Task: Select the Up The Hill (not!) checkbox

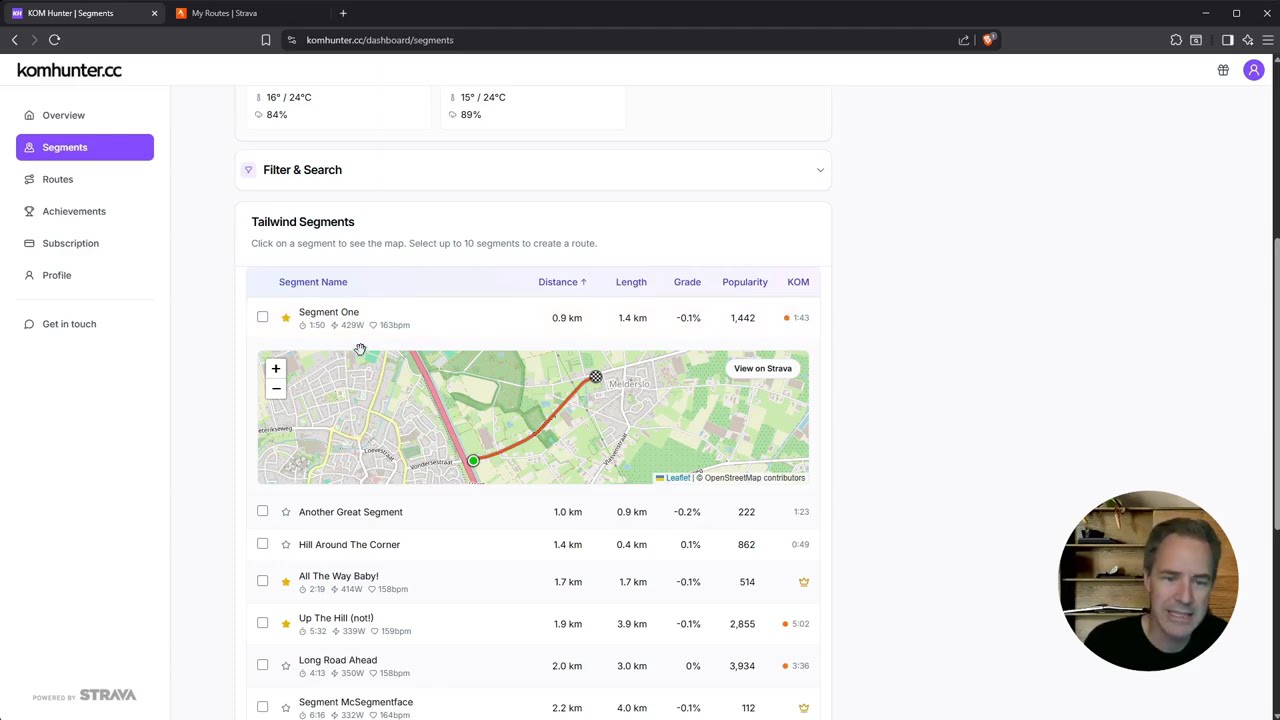Action: pyautogui.click(x=262, y=623)
